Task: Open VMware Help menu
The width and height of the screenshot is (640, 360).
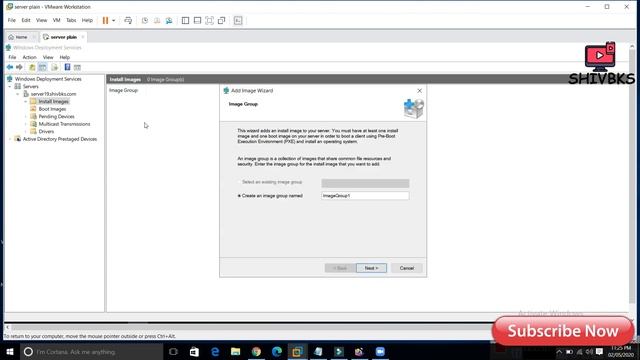Action: coord(87,20)
